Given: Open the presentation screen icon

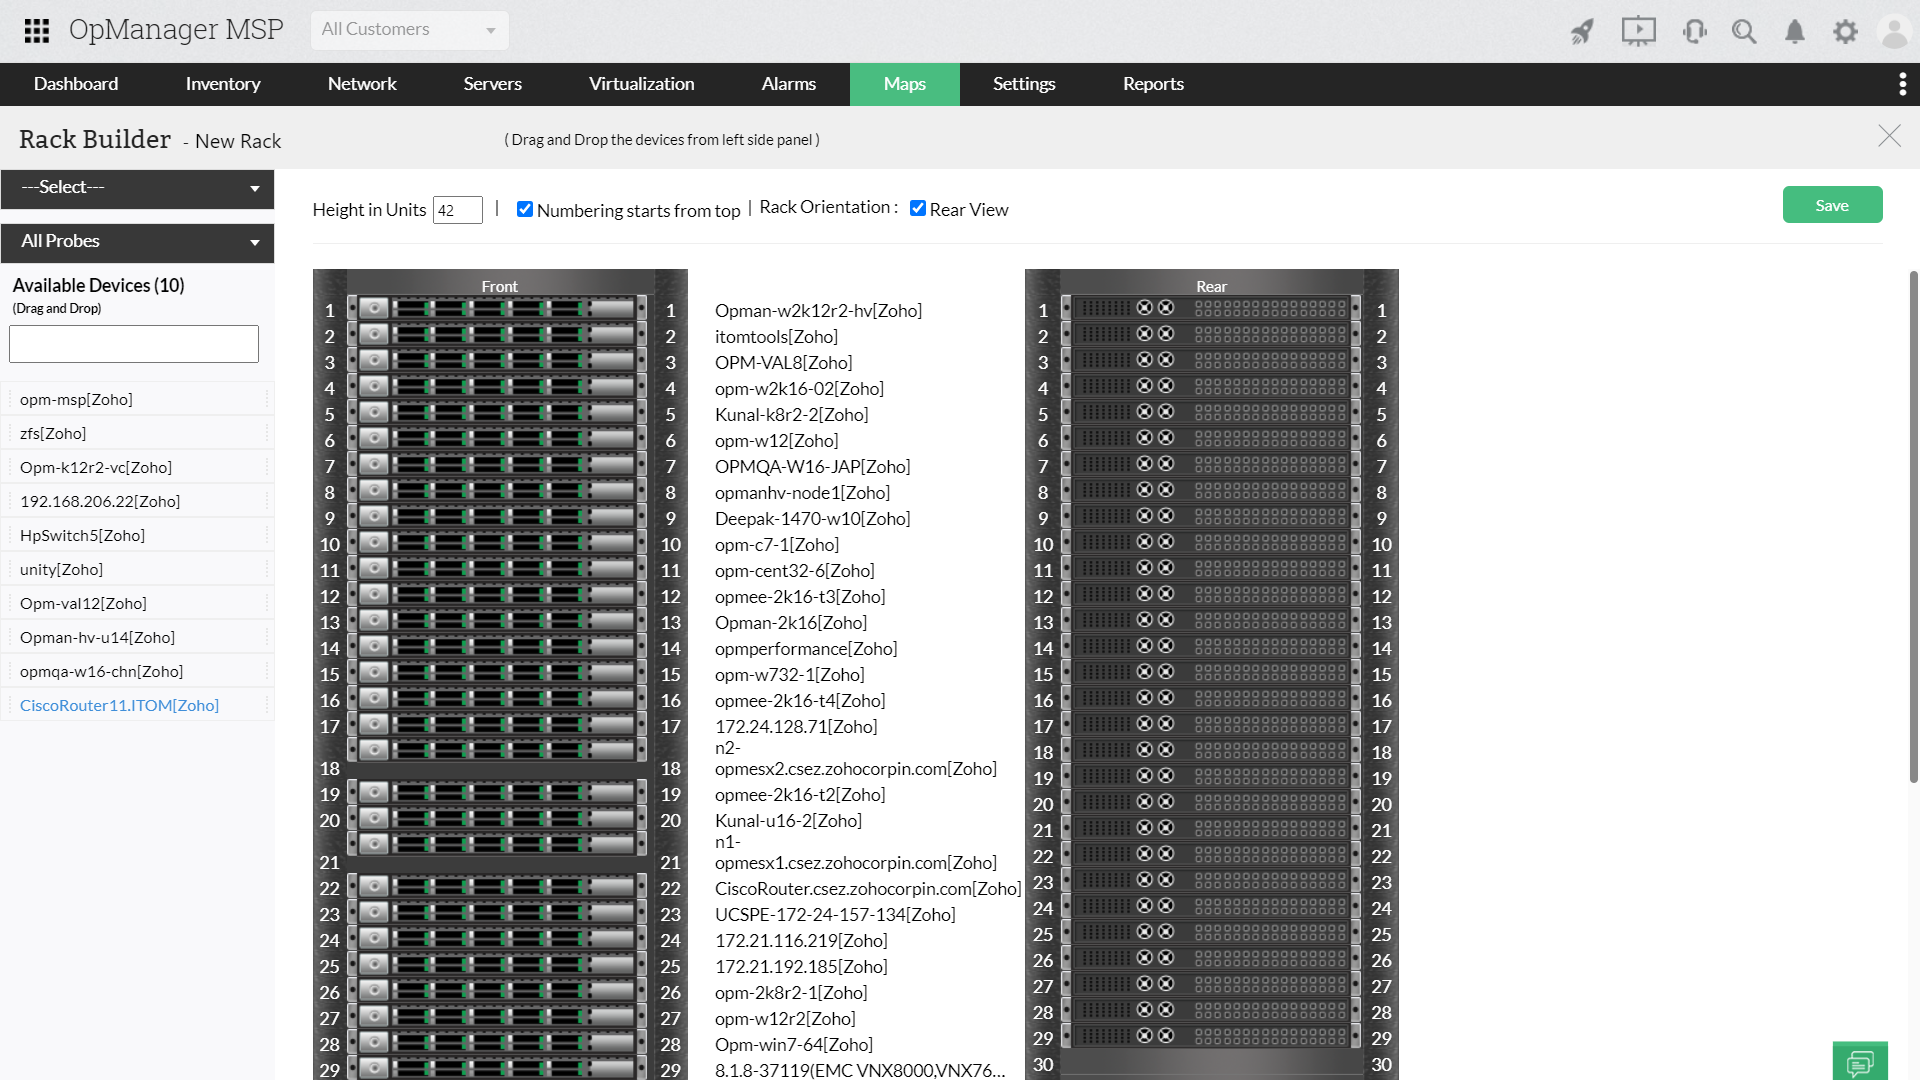Looking at the screenshot, I should tap(1638, 31).
